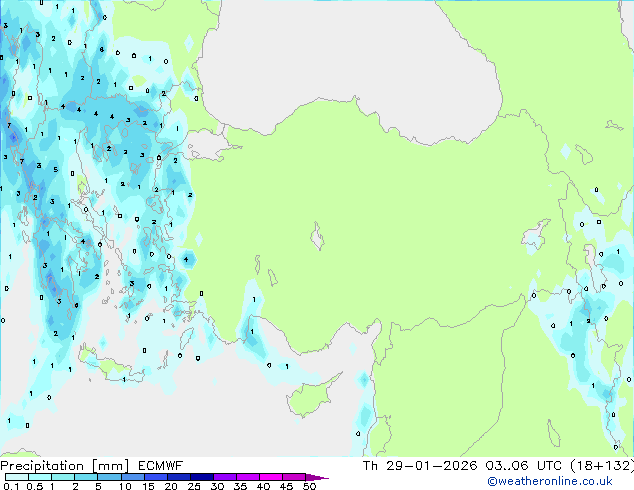Click the 35–40 mm legend color swatch
Viewport: 634px width, 490px height.
(248, 477)
